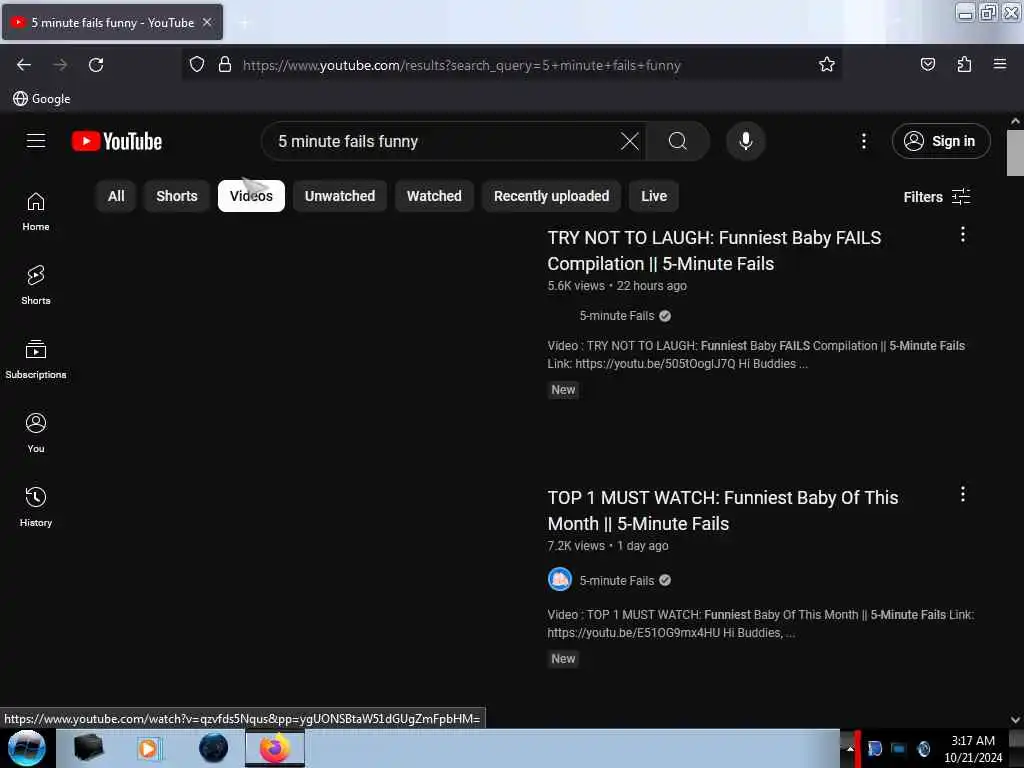The image size is (1024, 768).
Task: Select the Shorts filter chip
Action: click(x=177, y=196)
